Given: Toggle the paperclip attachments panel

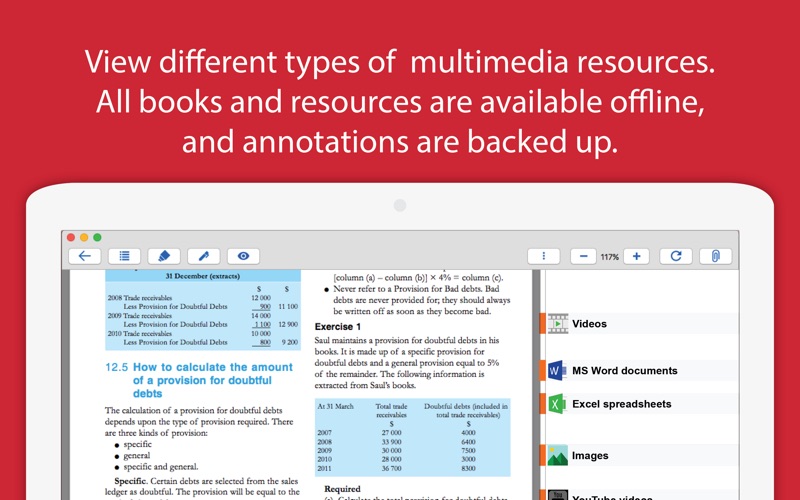Looking at the screenshot, I should (715, 256).
